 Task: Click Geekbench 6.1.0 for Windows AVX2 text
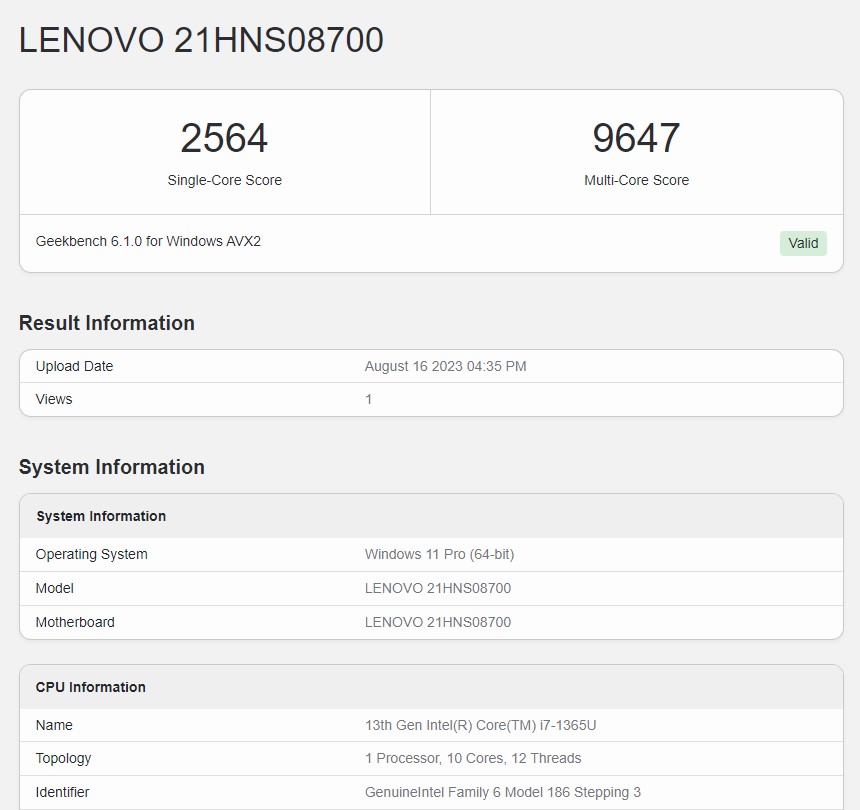click(x=148, y=241)
